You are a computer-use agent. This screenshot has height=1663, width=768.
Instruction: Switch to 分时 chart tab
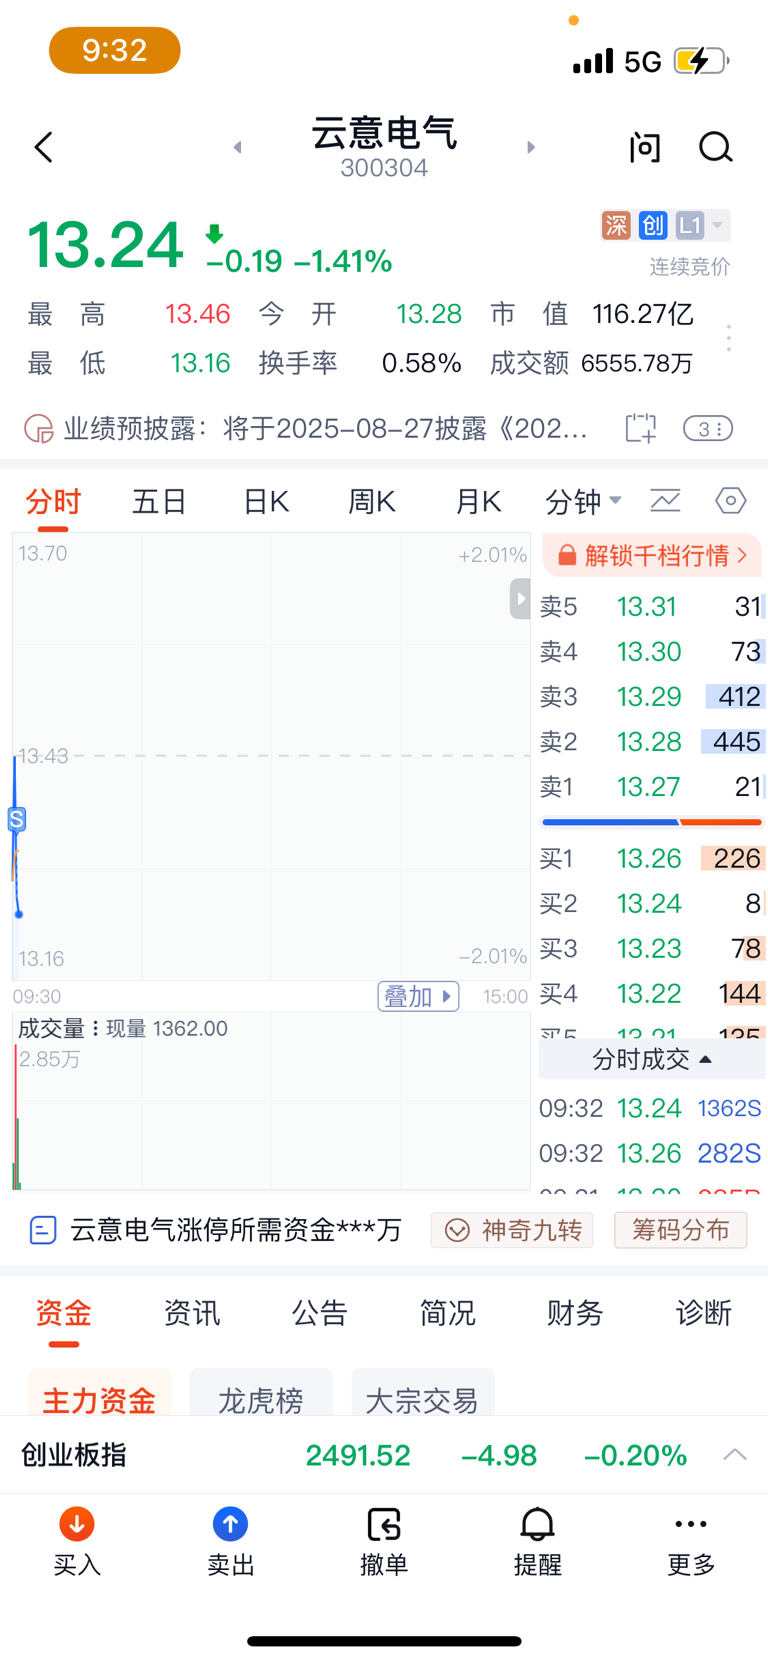coord(53,501)
